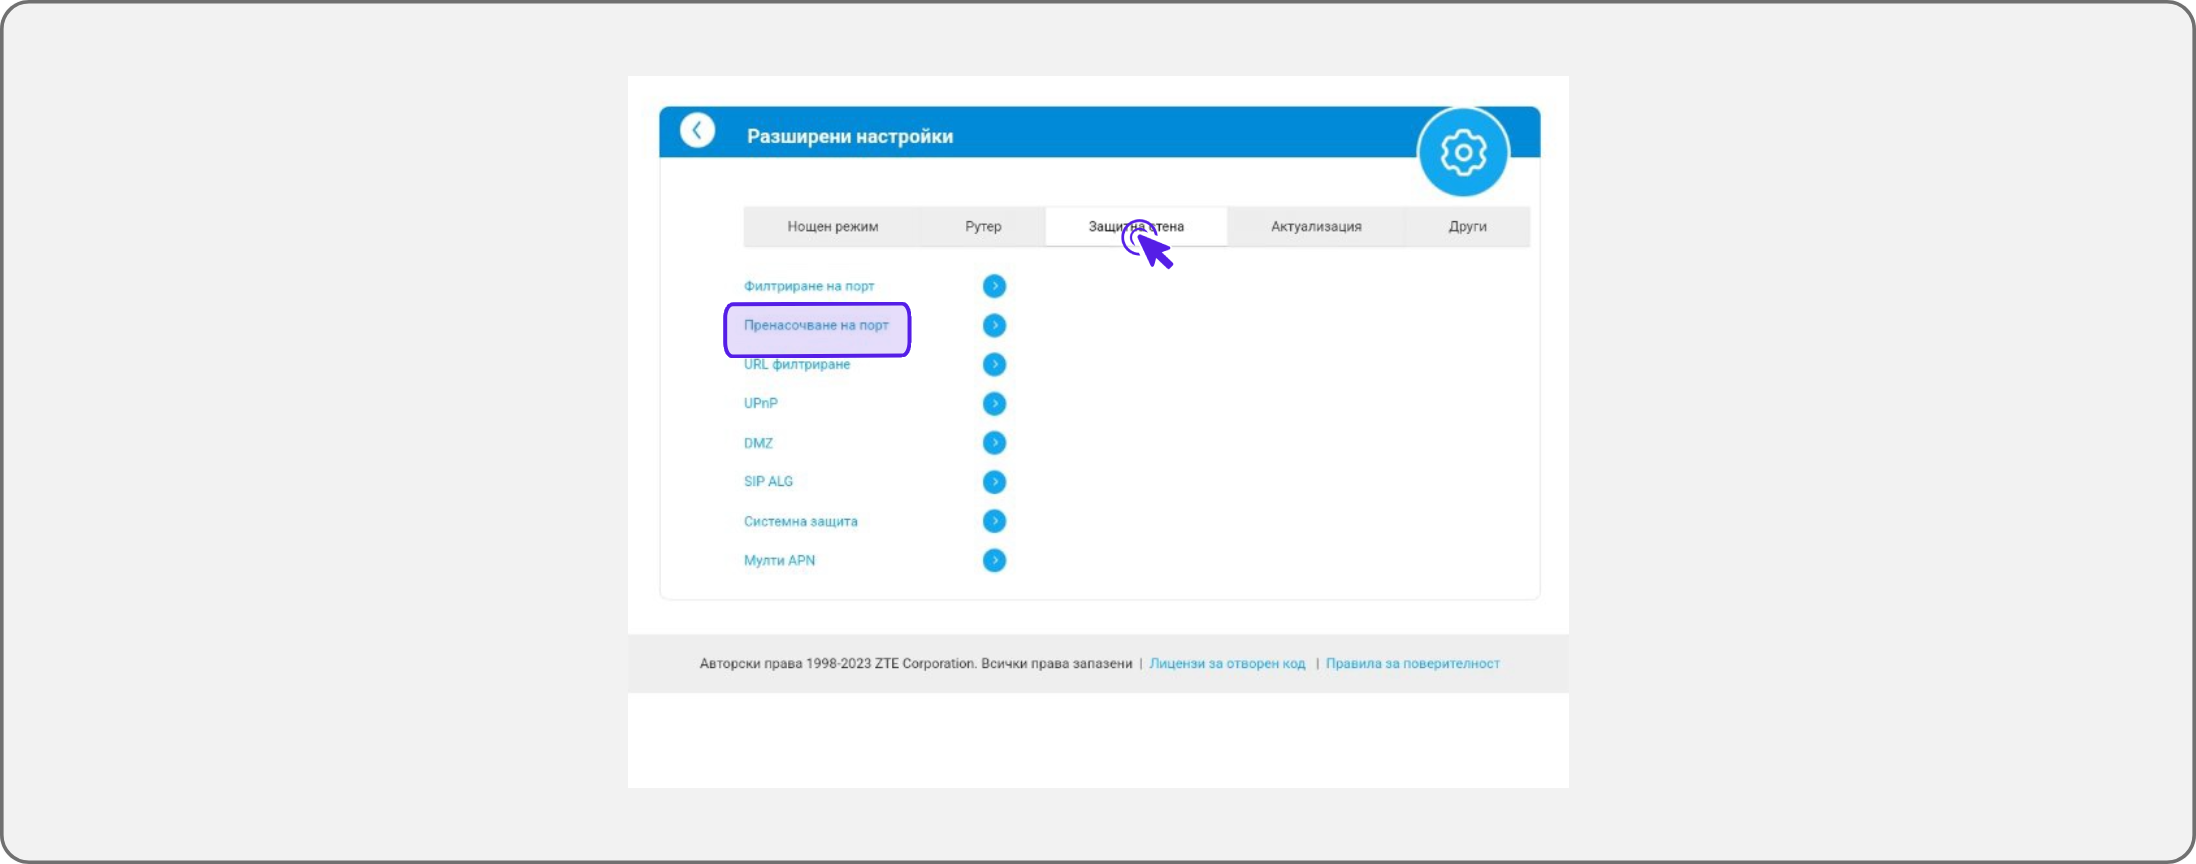Viewport: 2196px width, 864px height.
Task: Open the settings gear icon
Action: pos(1463,152)
